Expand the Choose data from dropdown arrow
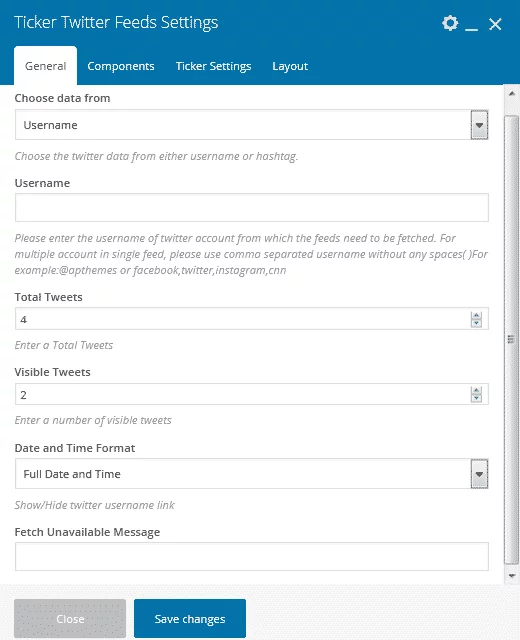 (479, 125)
